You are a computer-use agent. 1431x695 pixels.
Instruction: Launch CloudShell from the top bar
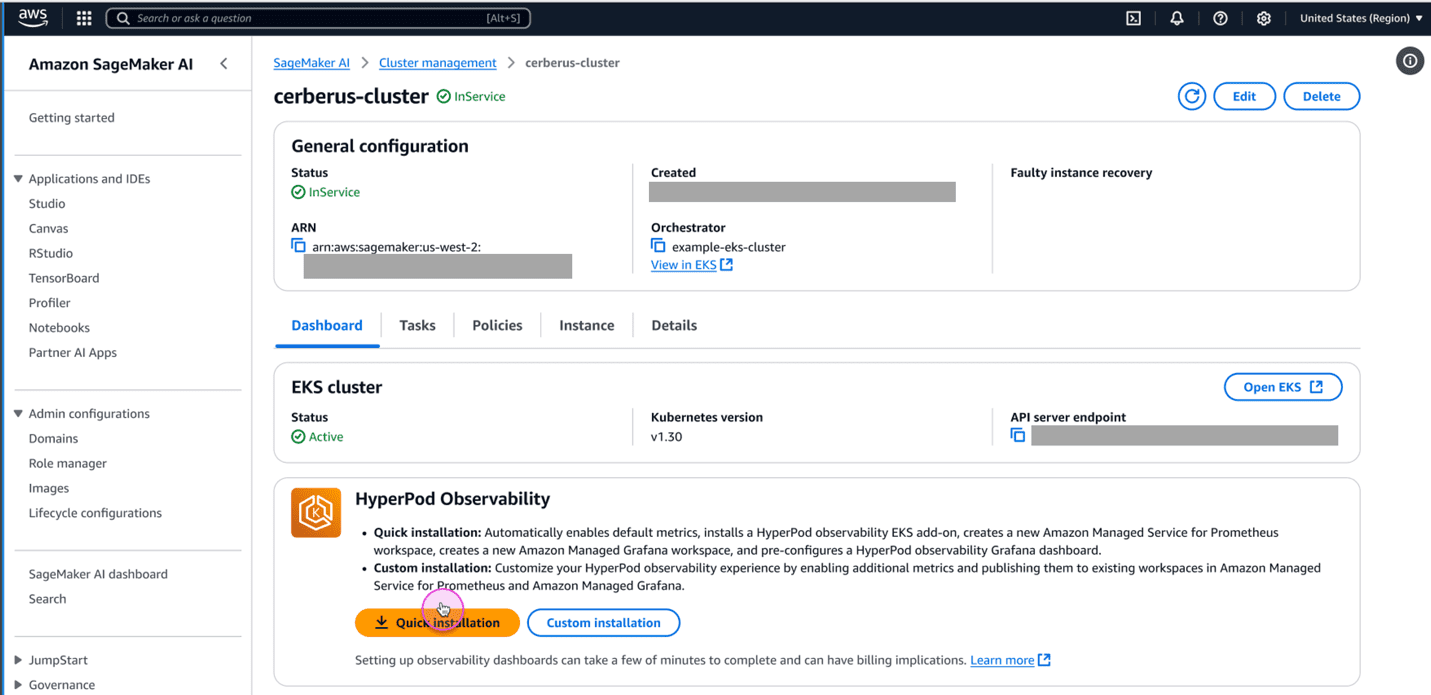tap(1133, 18)
